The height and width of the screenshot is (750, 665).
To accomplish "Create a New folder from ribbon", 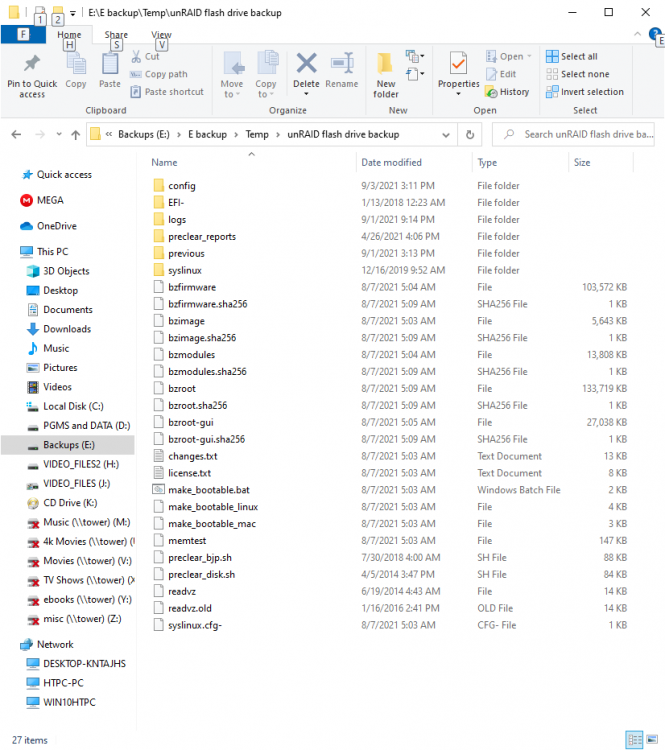I will tap(386, 75).
